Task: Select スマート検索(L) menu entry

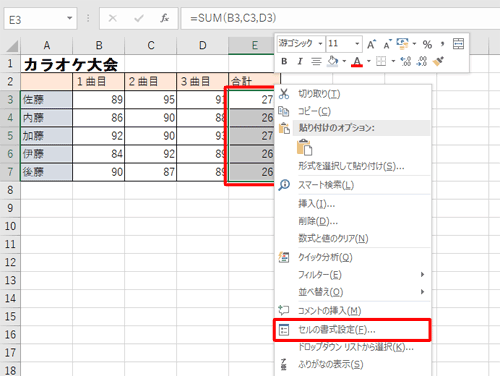Action: 326,185
